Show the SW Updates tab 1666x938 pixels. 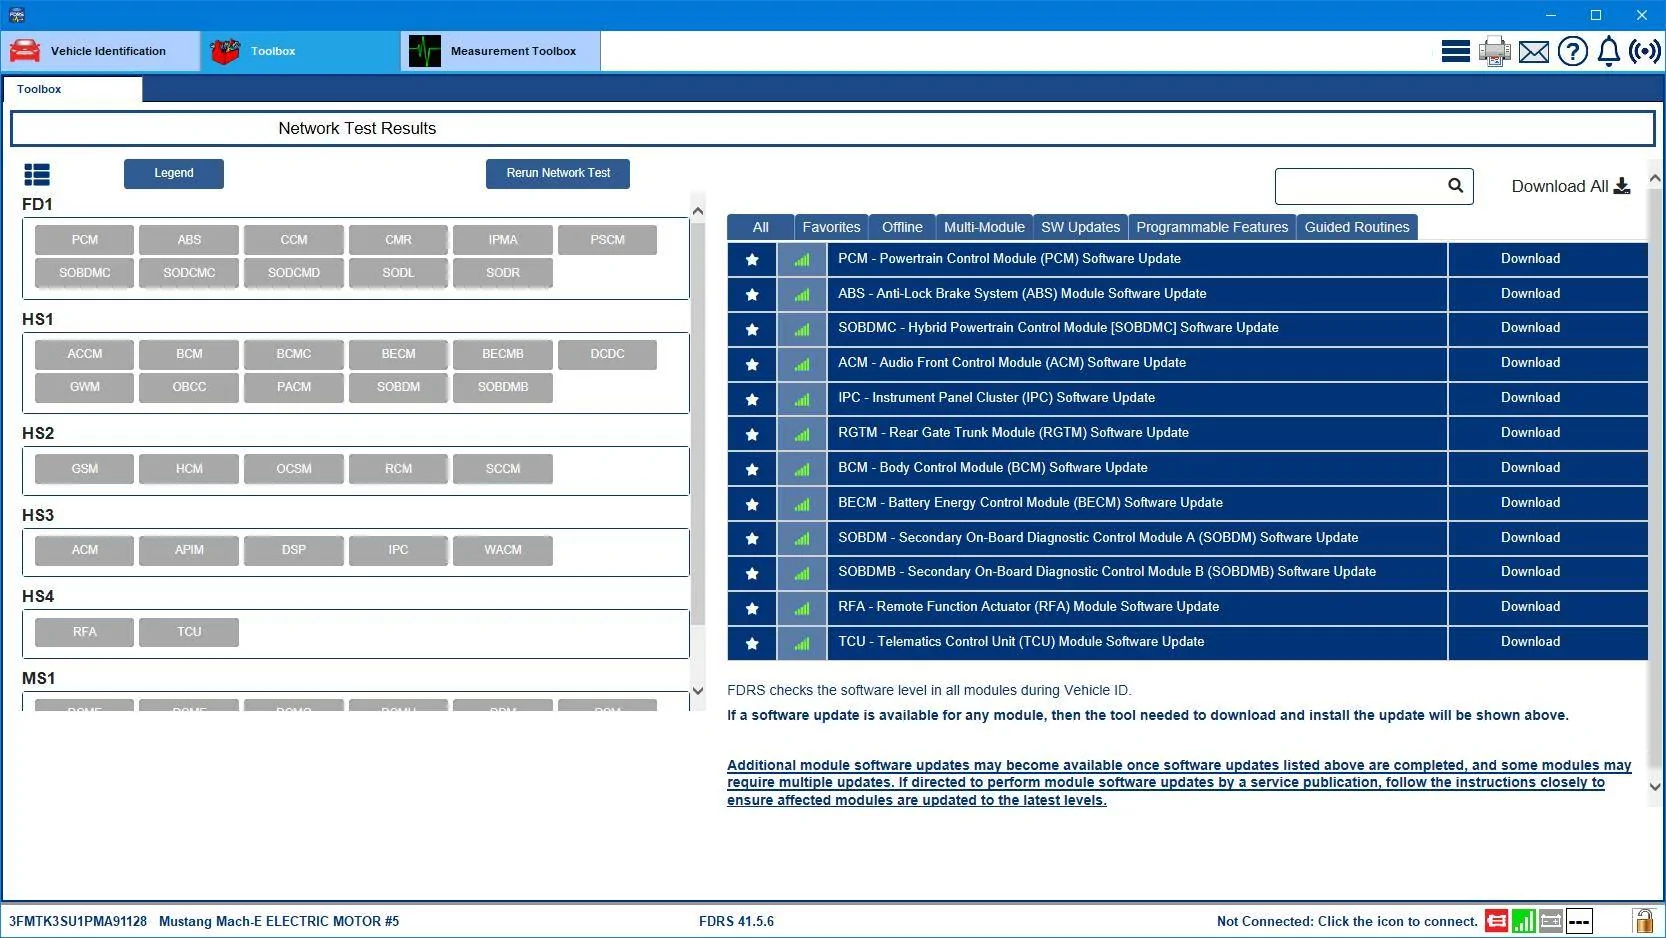(x=1080, y=227)
